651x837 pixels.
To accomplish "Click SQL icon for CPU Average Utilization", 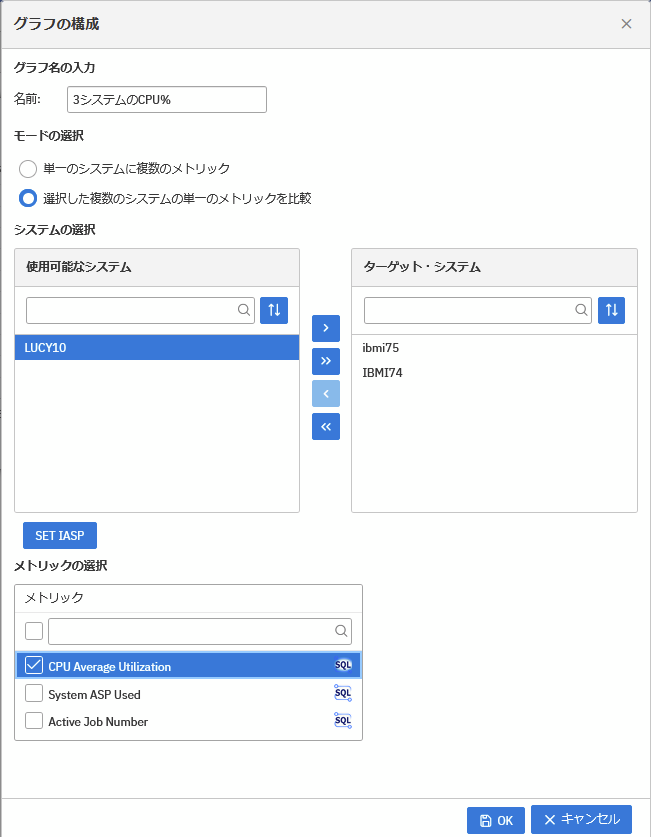I will (343, 665).
